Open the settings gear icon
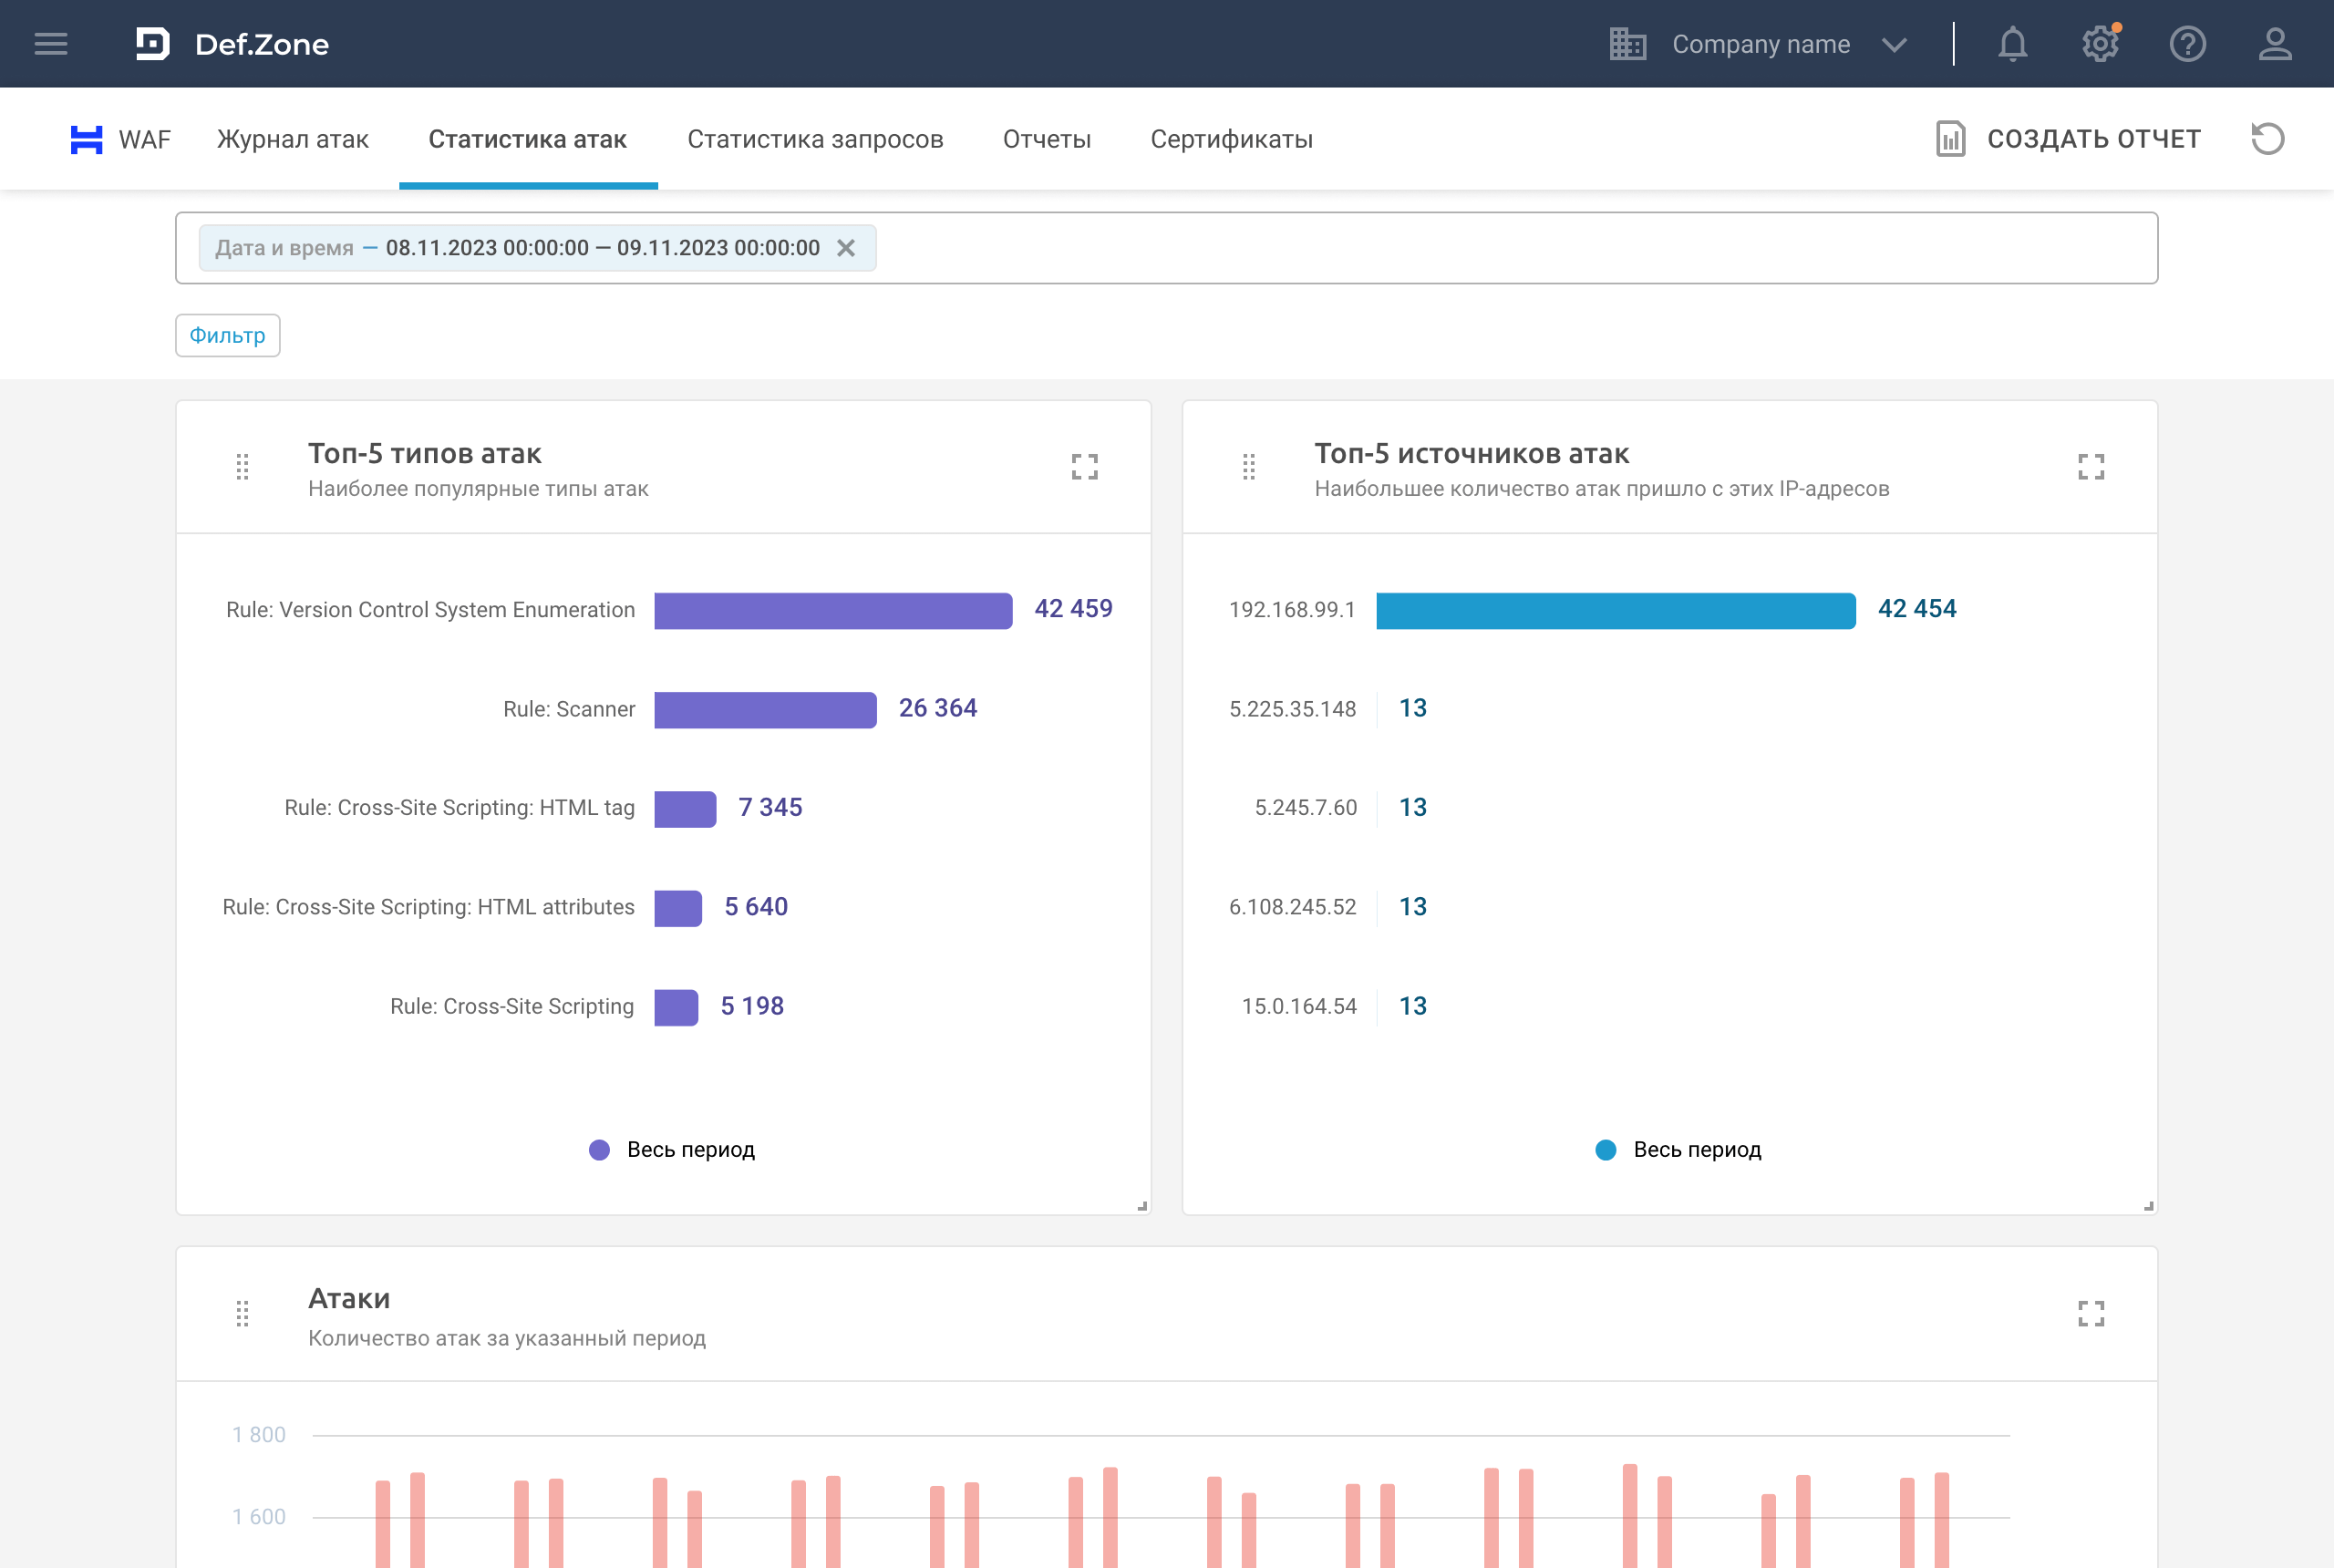This screenshot has height=1568, width=2334. pyautogui.click(x=2099, y=44)
